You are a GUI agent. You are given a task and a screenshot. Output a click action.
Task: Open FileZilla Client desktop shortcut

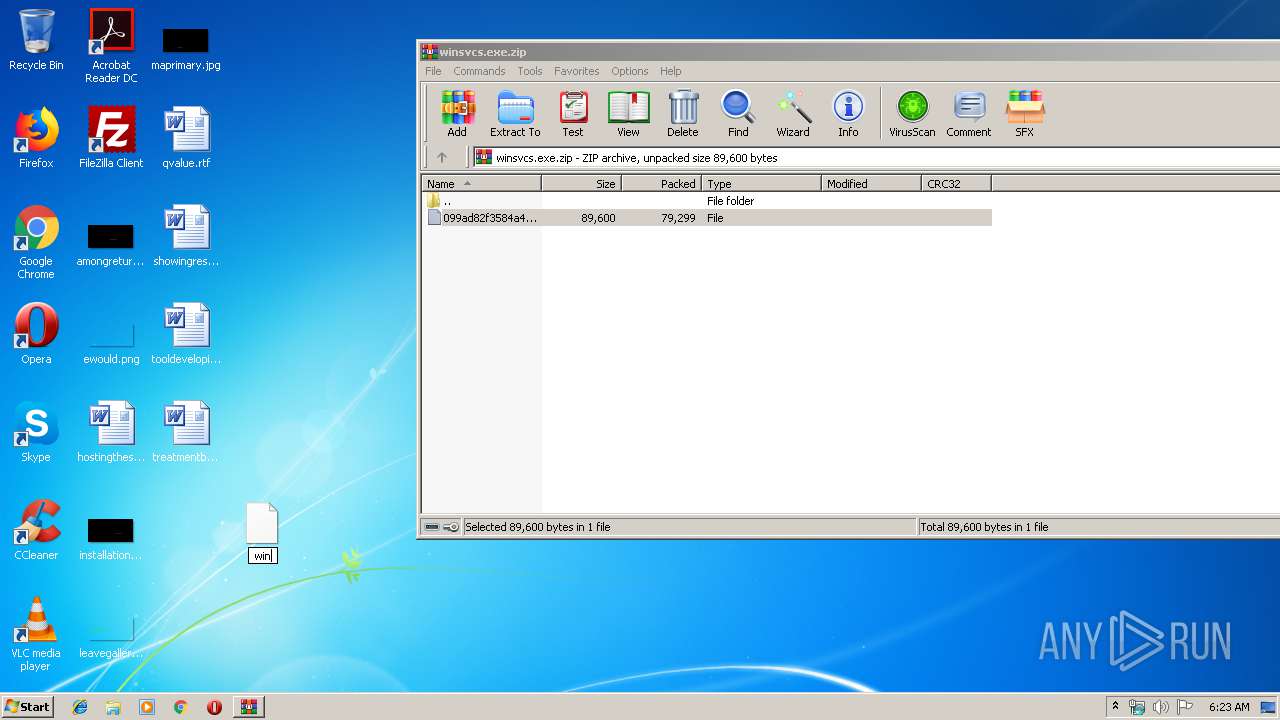tap(111, 138)
